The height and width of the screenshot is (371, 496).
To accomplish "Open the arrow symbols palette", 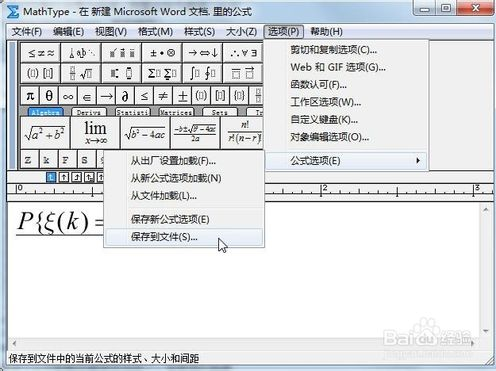I will click(202, 53).
